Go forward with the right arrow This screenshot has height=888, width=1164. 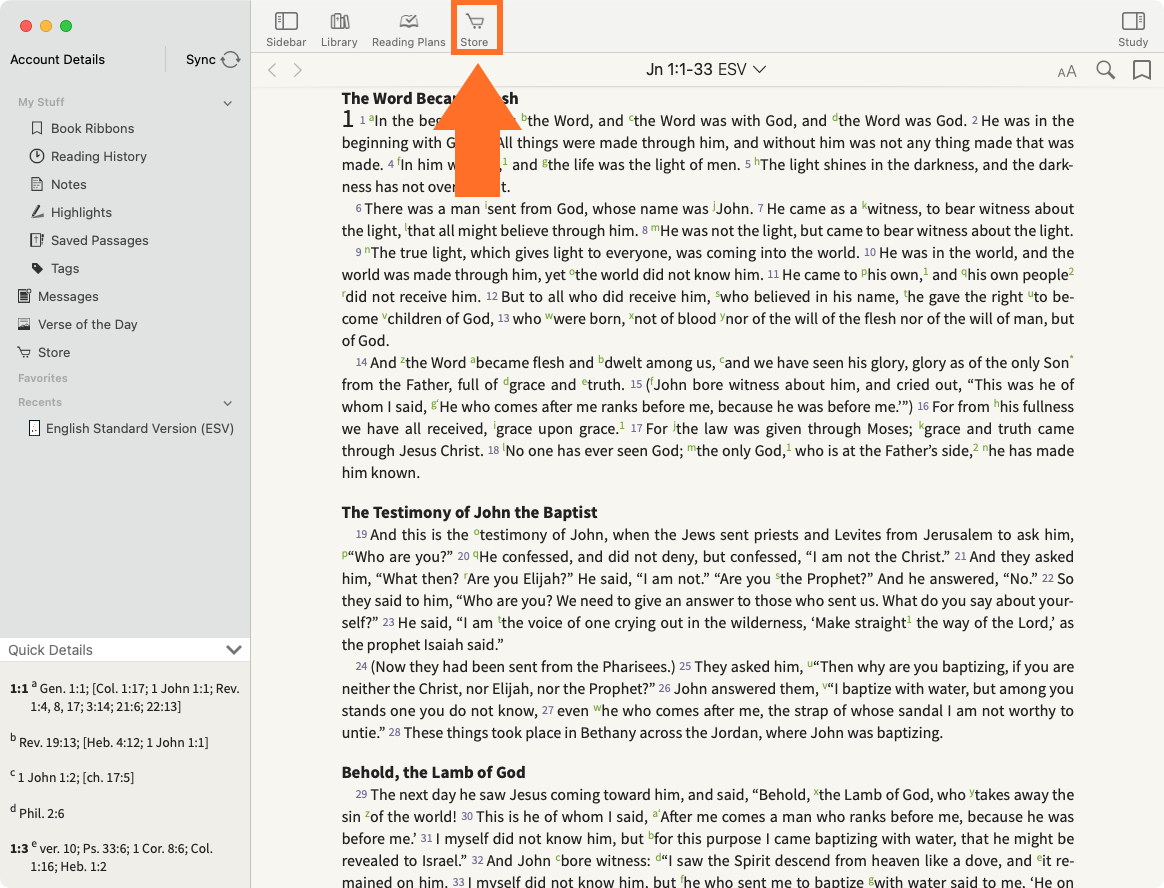pos(298,70)
